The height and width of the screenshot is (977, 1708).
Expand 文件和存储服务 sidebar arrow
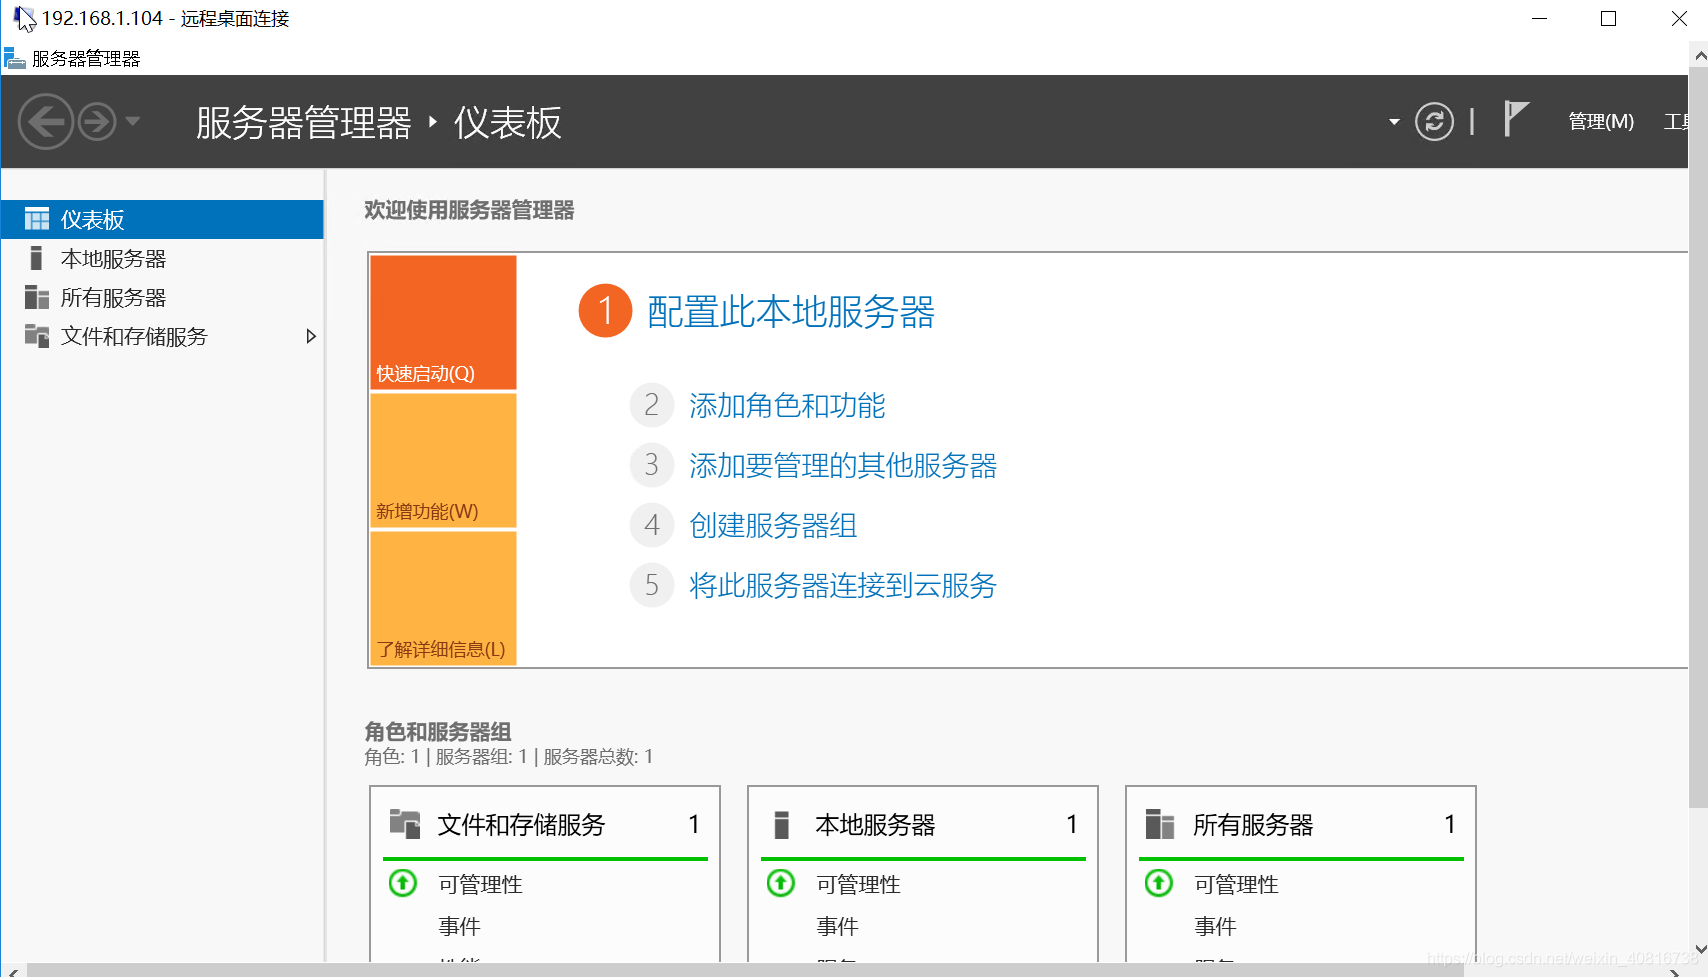point(311,336)
